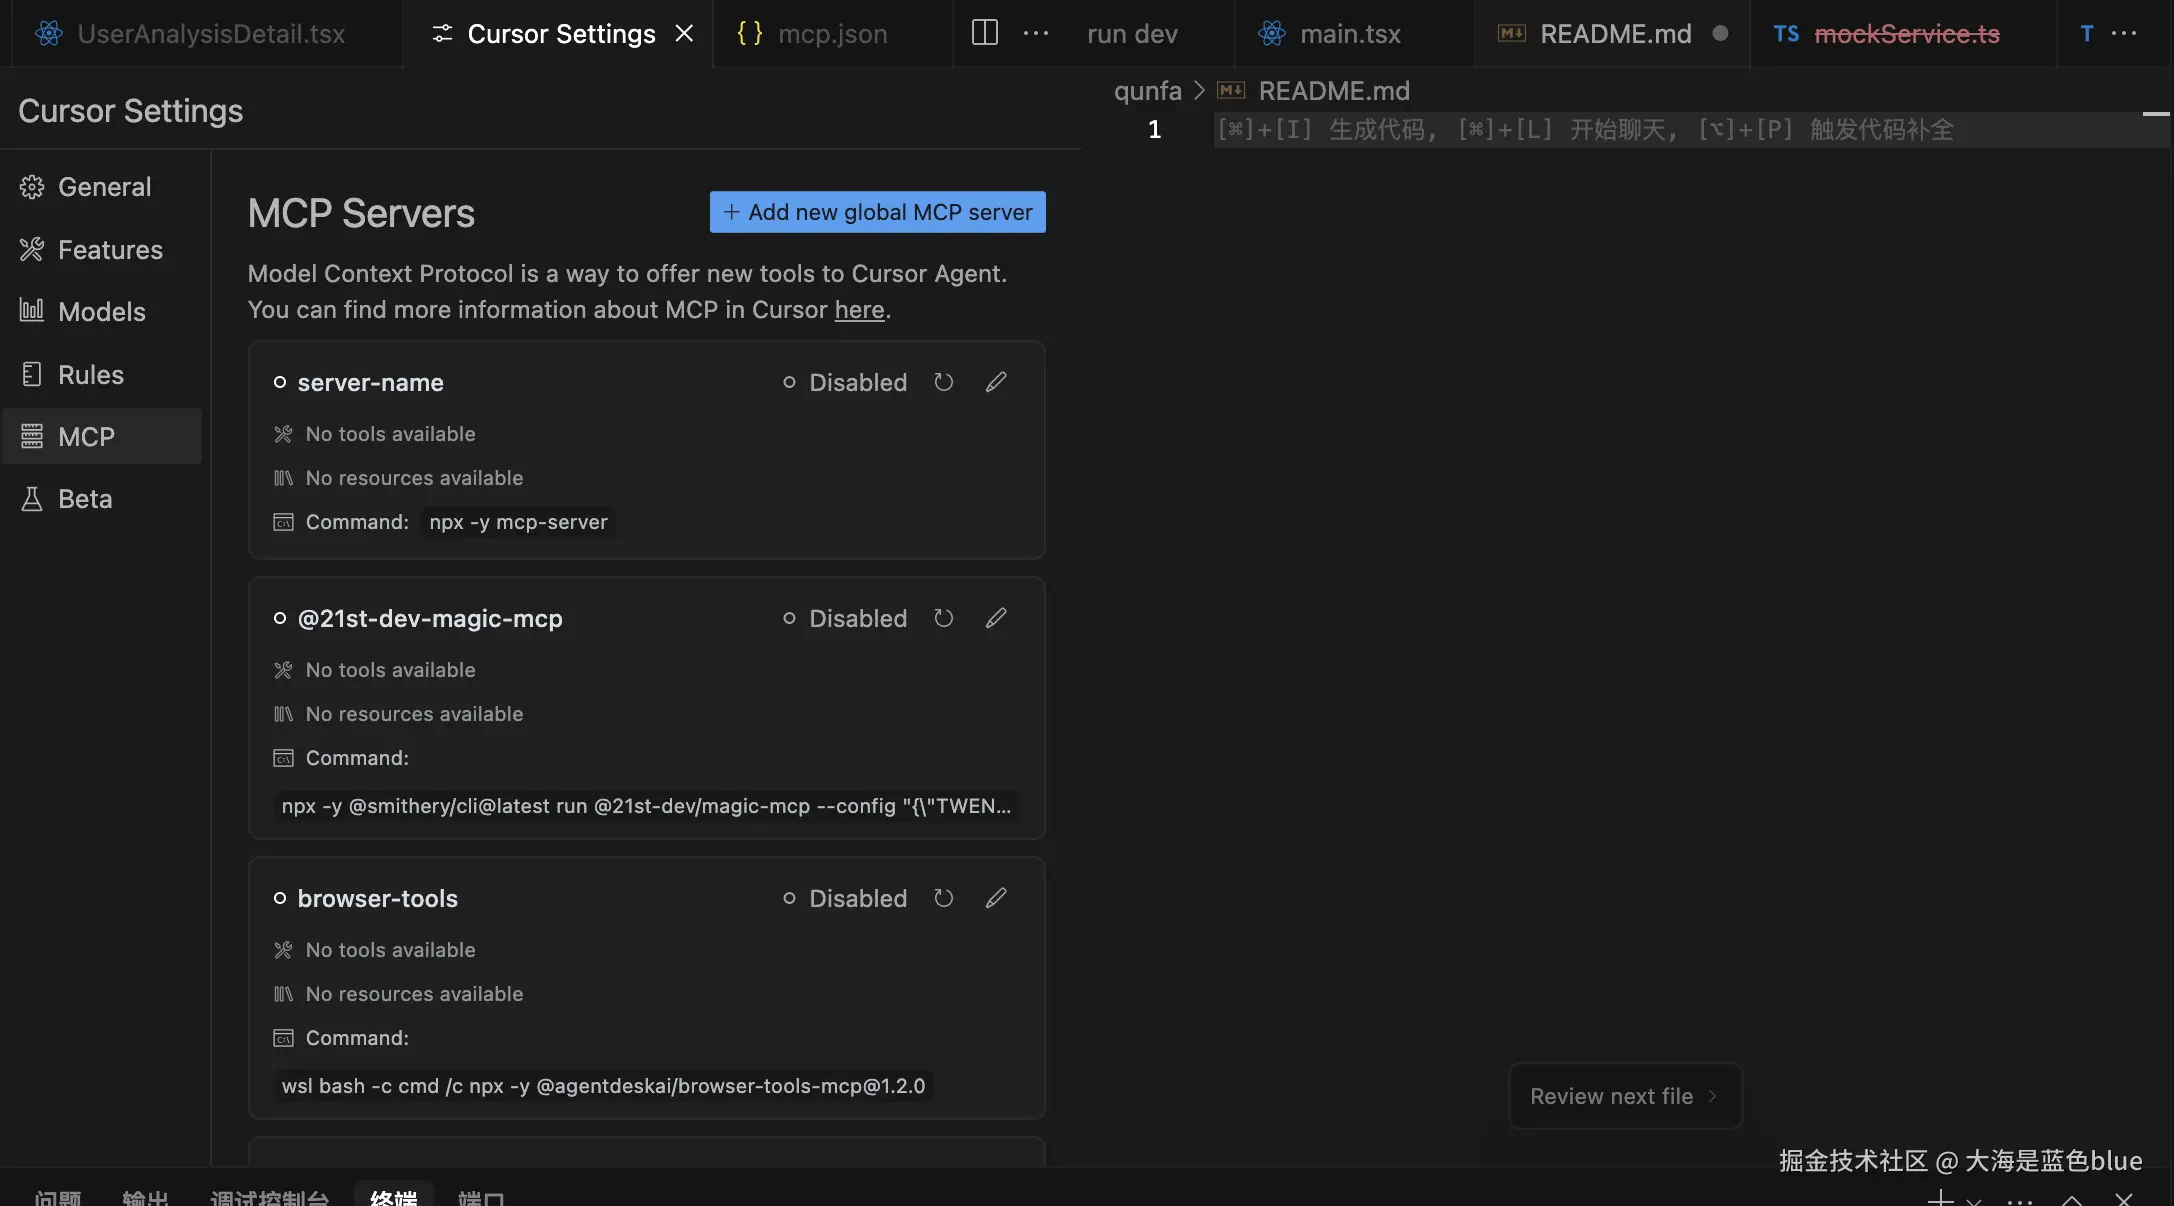Close the Cursor Settings tab
This screenshot has height=1206, width=2174.
pyautogui.click(x=684, y=34)
